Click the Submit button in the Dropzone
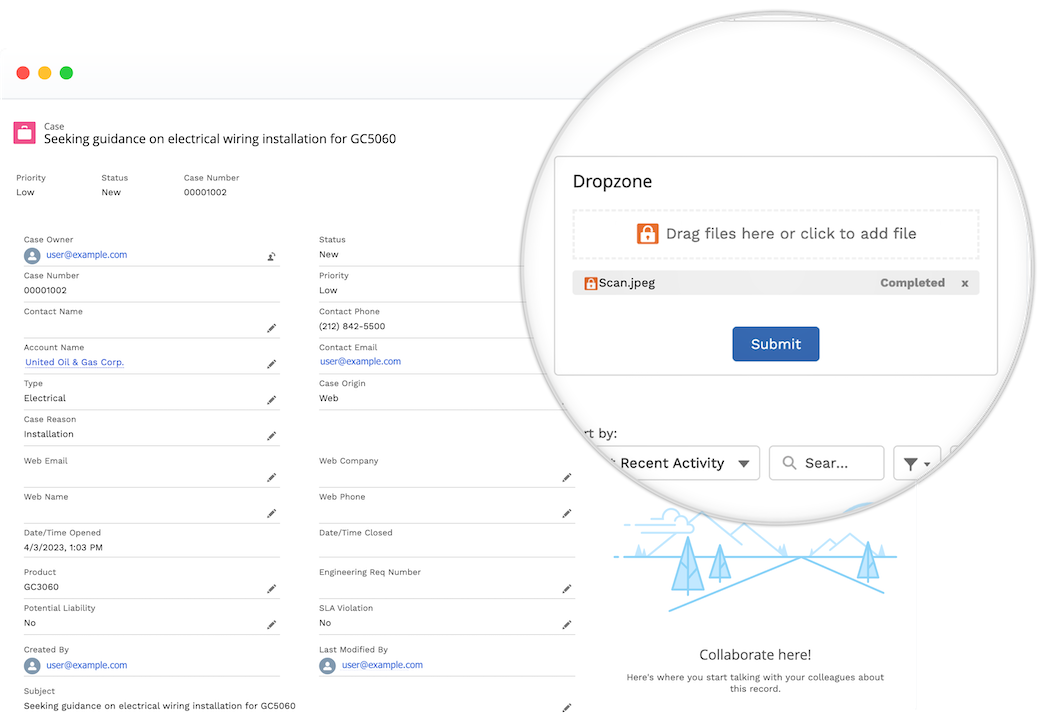 pyautogui.click(x=775, y=343)
